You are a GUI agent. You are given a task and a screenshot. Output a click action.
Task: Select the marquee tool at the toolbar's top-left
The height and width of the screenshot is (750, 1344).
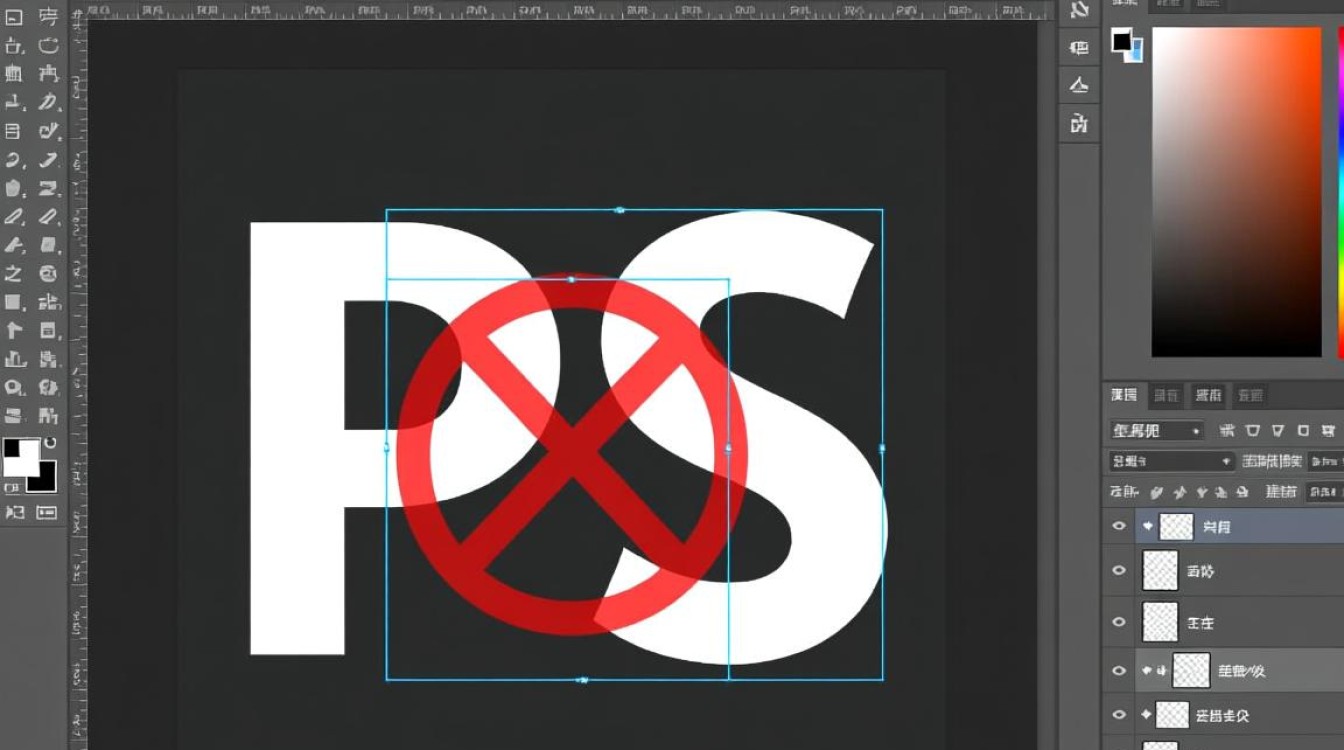[14, 17]
